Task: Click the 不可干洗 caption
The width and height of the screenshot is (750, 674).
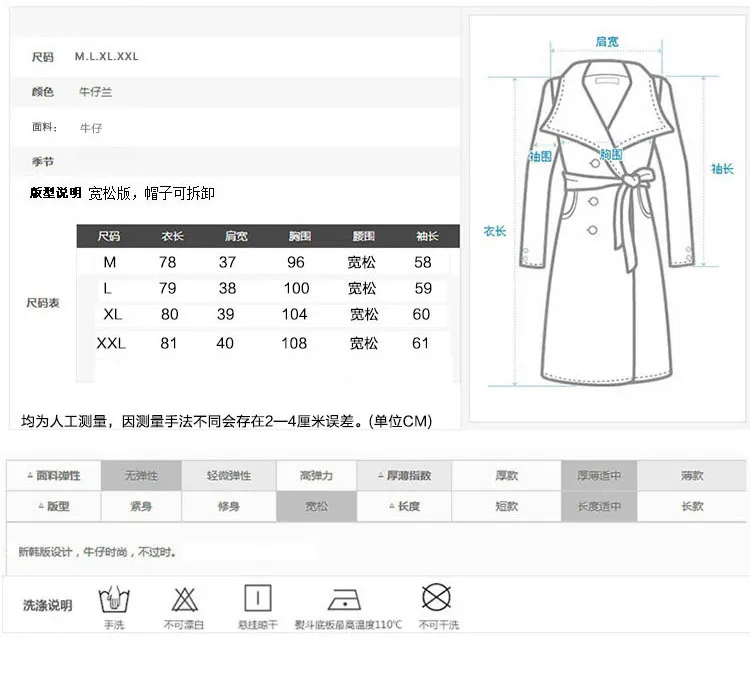Action: (439, 625)
